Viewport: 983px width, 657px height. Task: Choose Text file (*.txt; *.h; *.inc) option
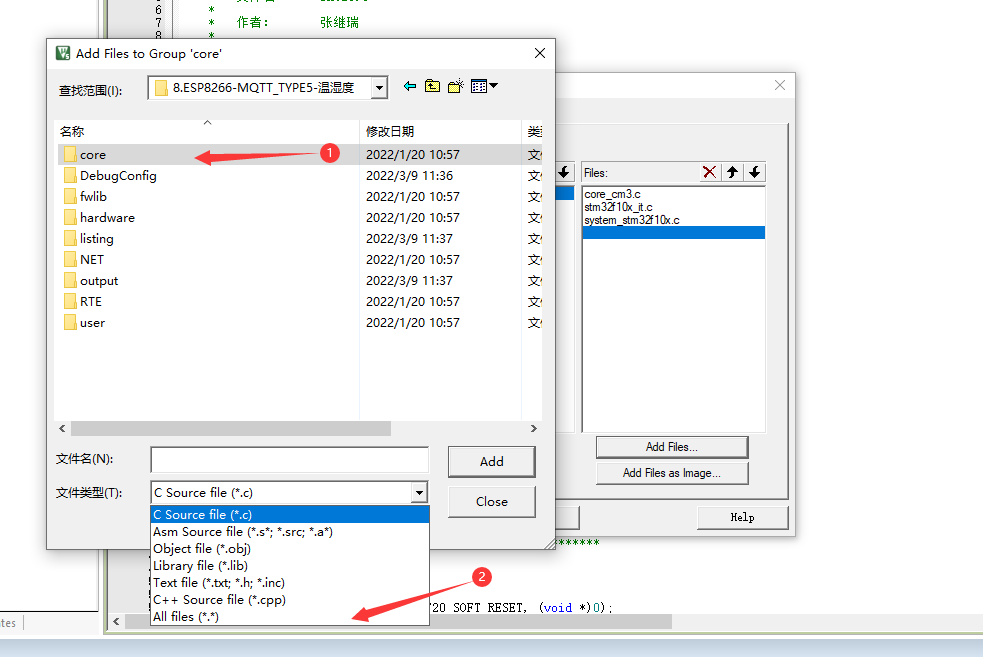[x=290, y=582]
